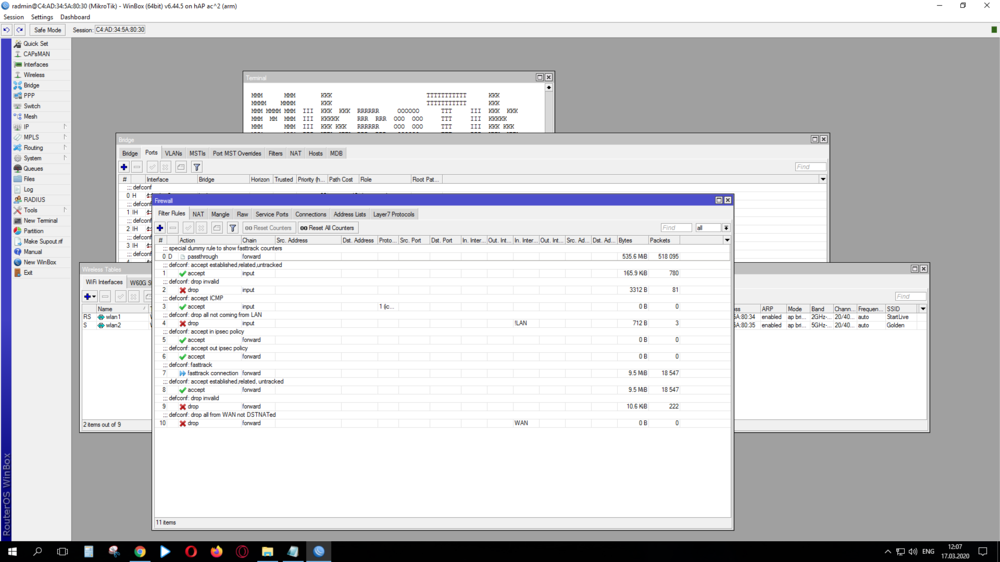
Task: Open the Wireless menu item
Action: [x=34, y=75]
